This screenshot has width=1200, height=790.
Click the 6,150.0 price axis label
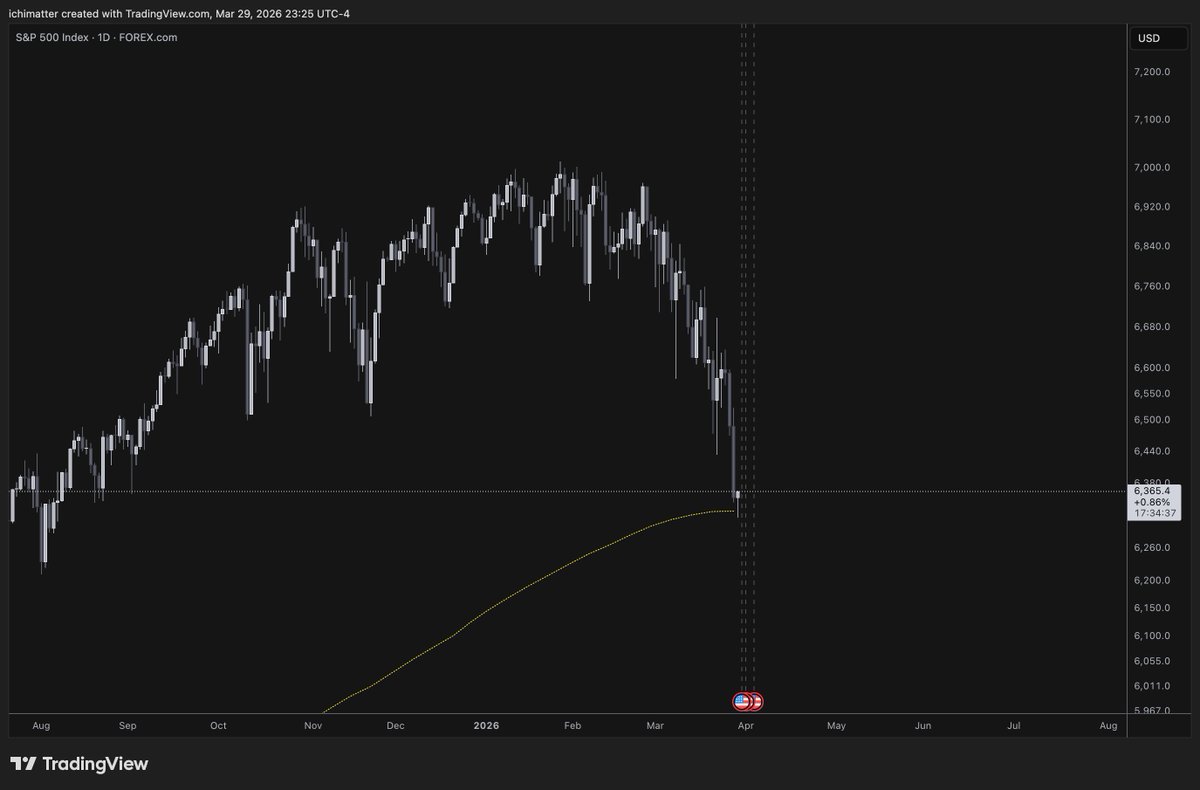[1153, 608]
